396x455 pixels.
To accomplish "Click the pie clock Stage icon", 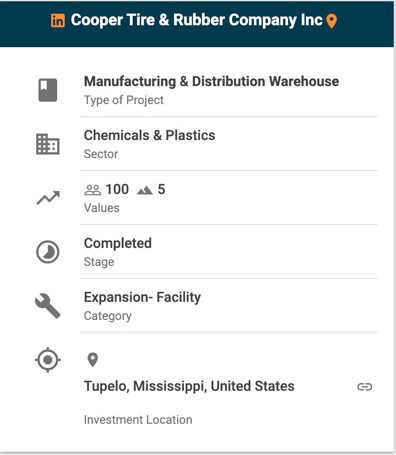I will click(48, 252).
